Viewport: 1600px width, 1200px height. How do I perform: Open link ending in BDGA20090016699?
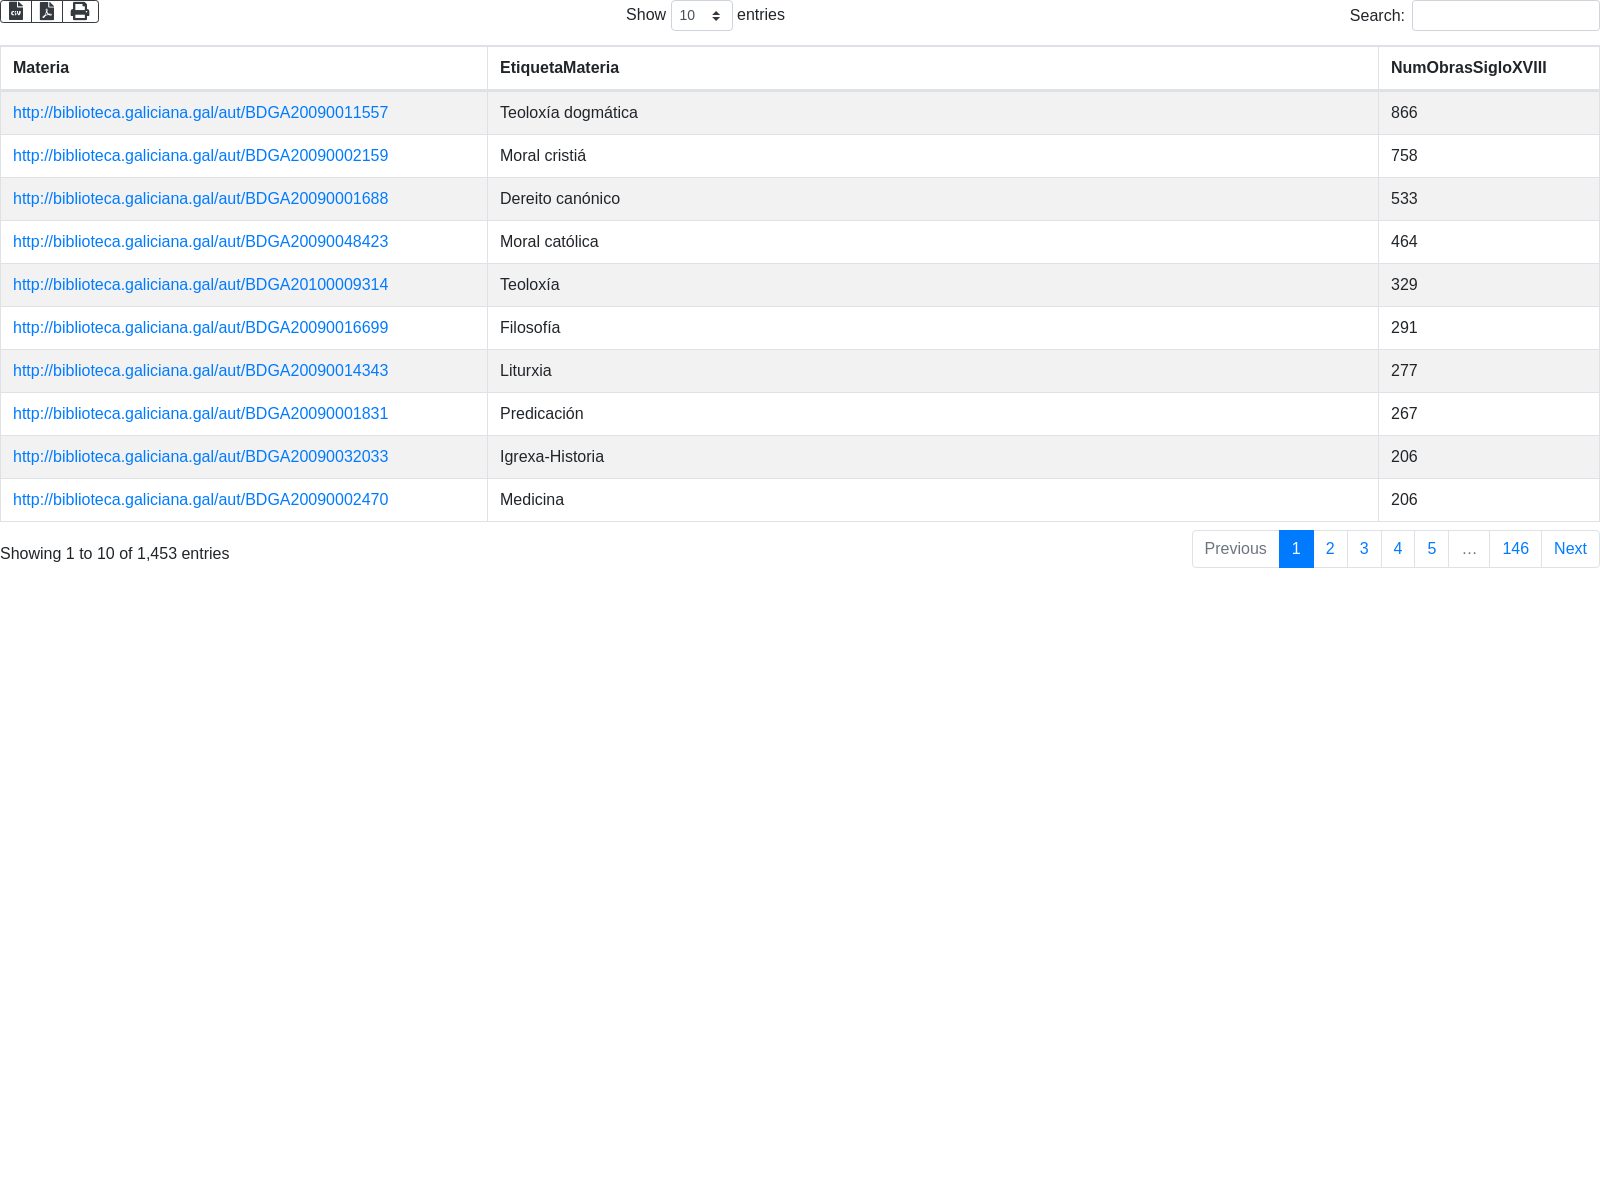coord(200,328)
